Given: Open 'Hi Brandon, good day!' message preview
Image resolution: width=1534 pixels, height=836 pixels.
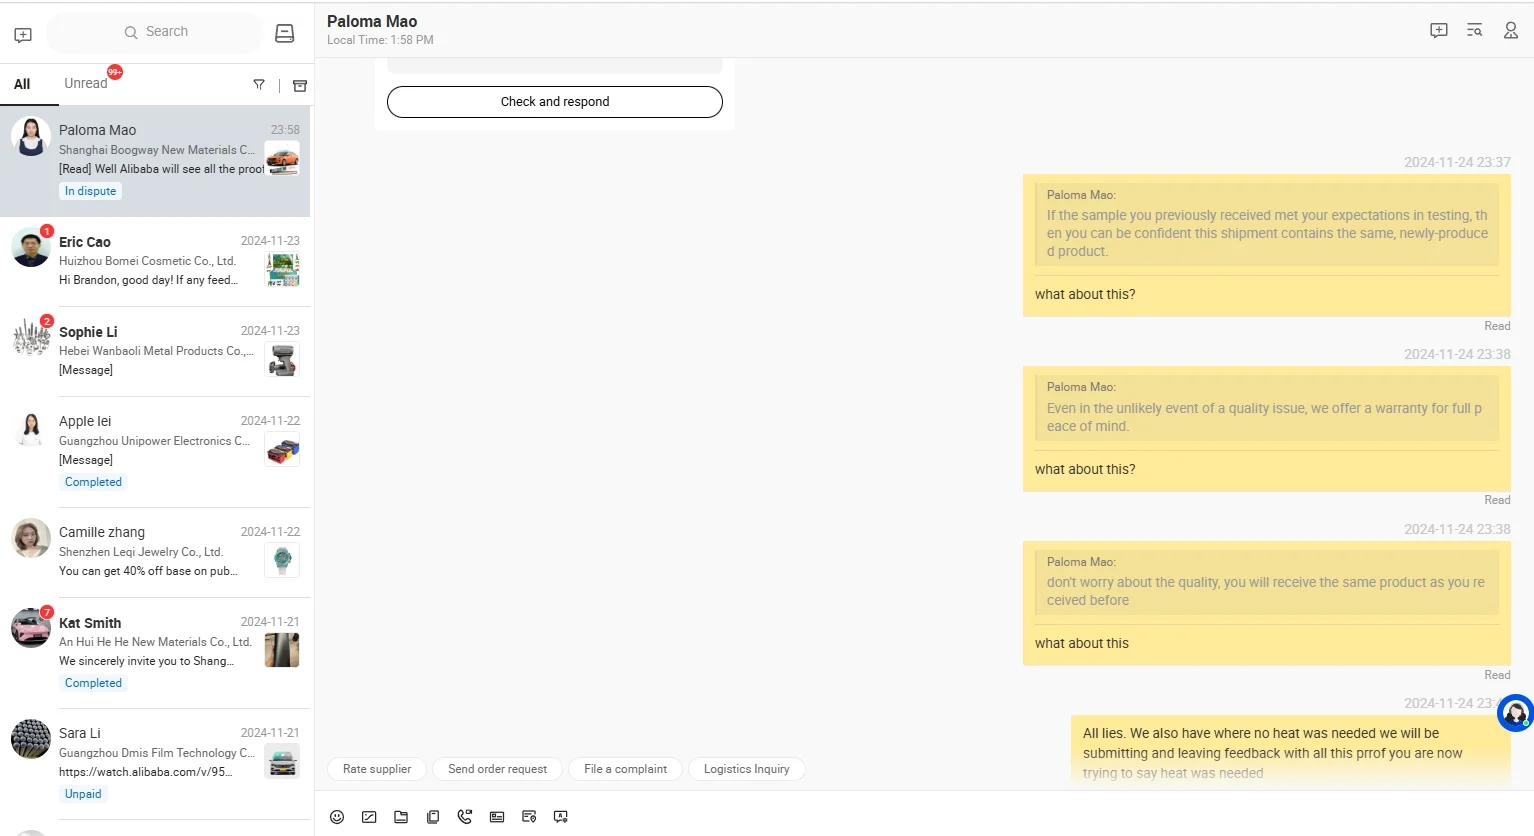Looking at the screenshot, I should pyautogui.click(x=148, y=280).
